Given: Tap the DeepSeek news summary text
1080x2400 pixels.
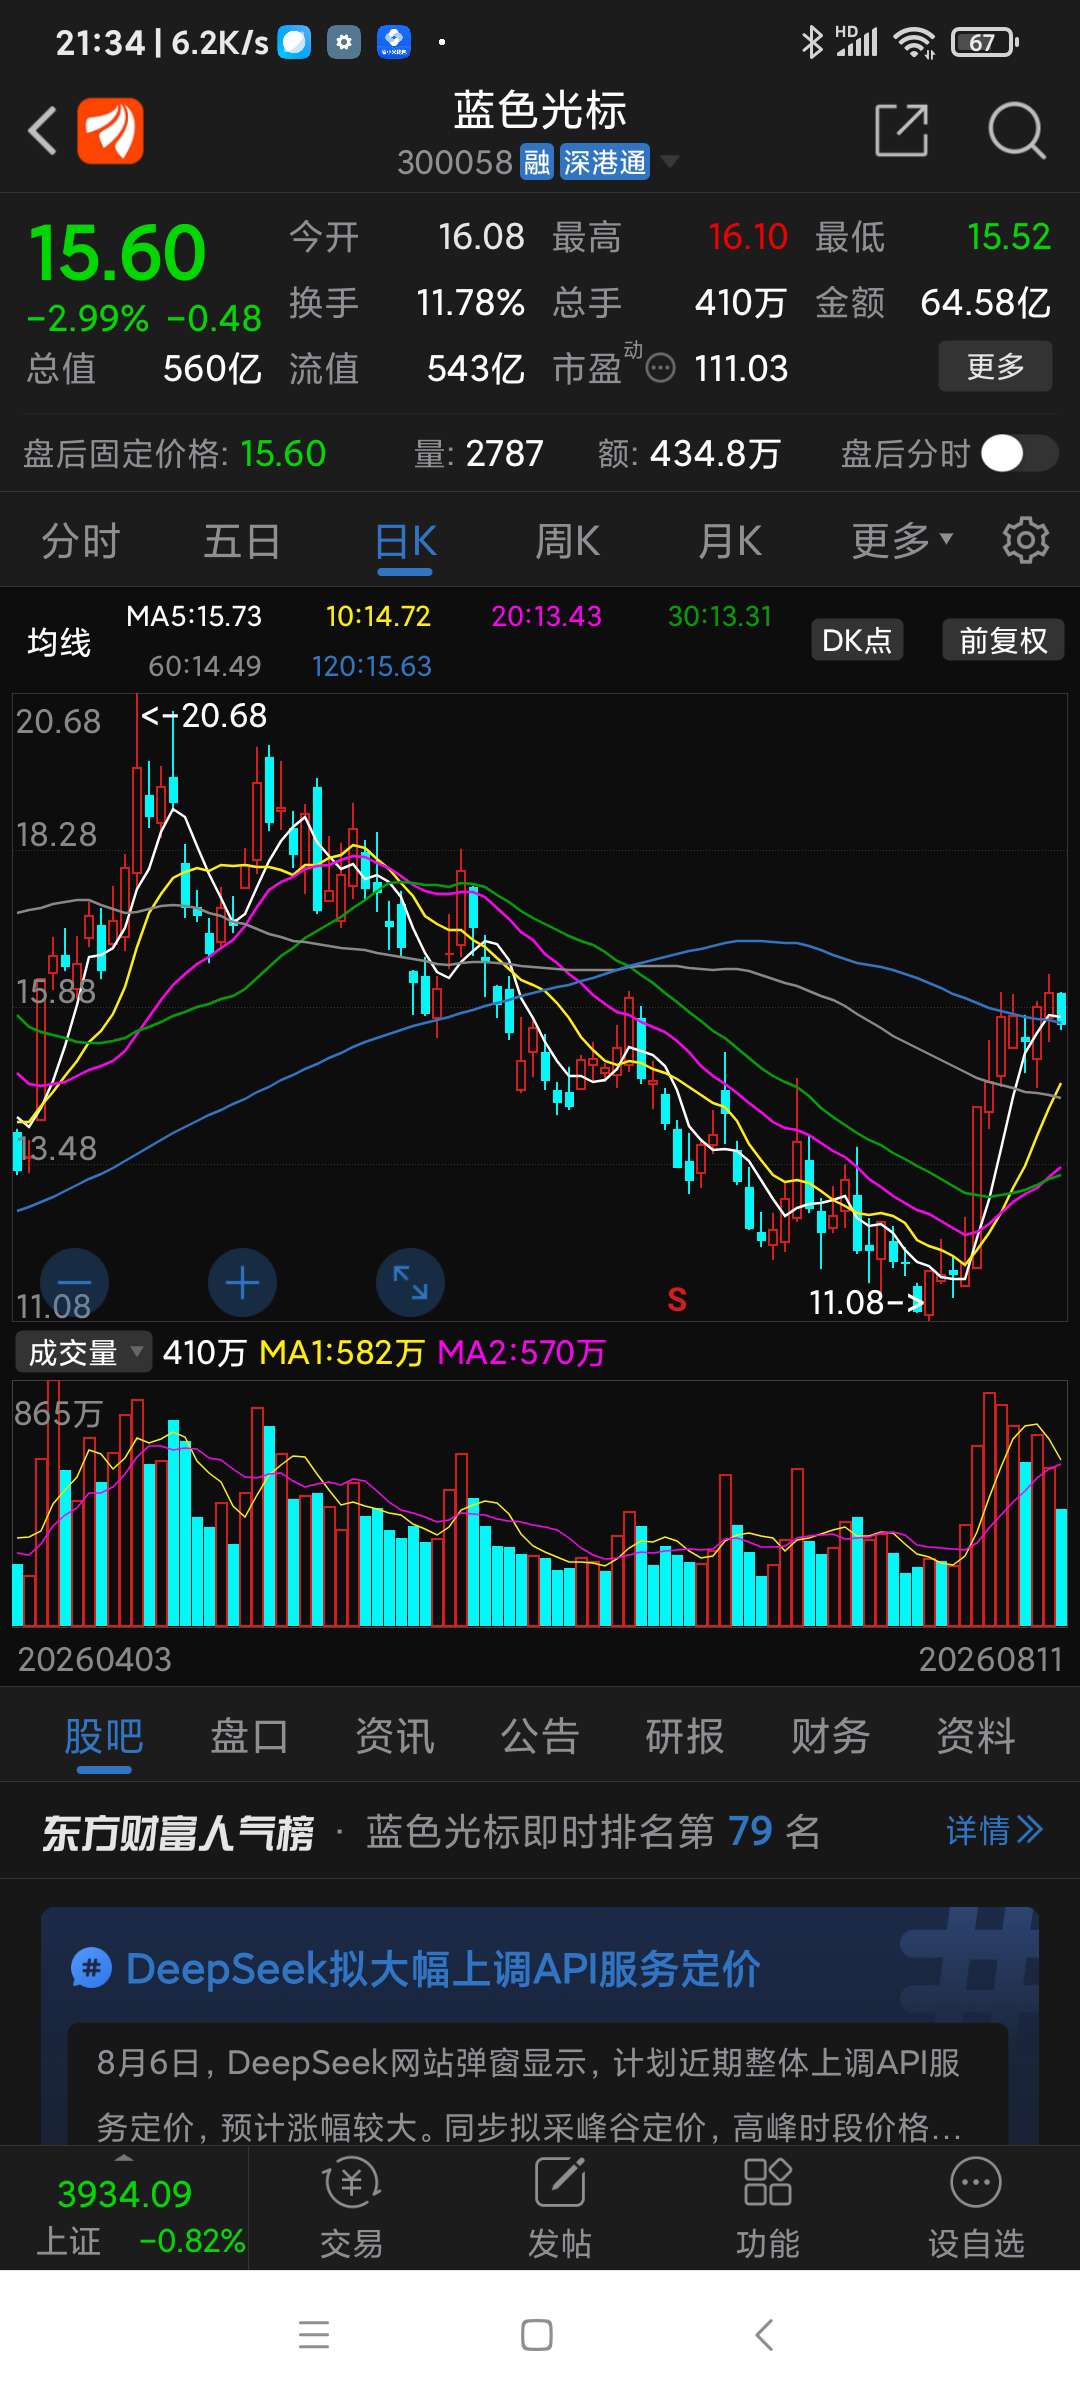Looking at the screenshot, I should point(528,2093).
